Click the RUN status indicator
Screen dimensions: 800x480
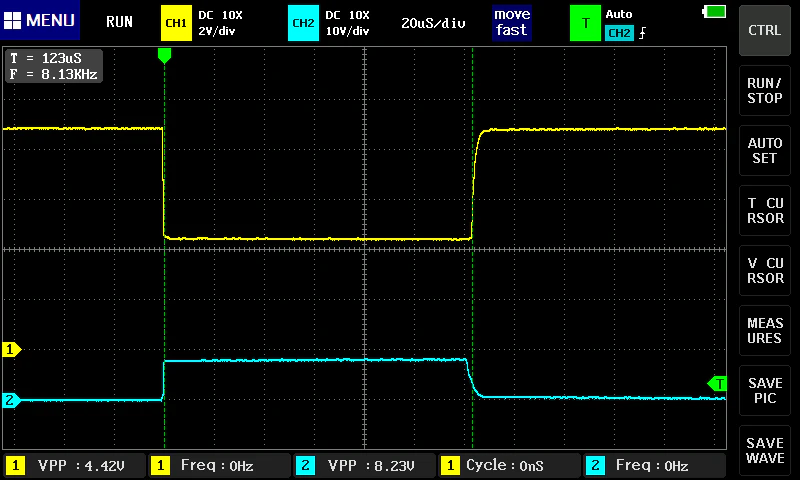[x=119, y=22]
